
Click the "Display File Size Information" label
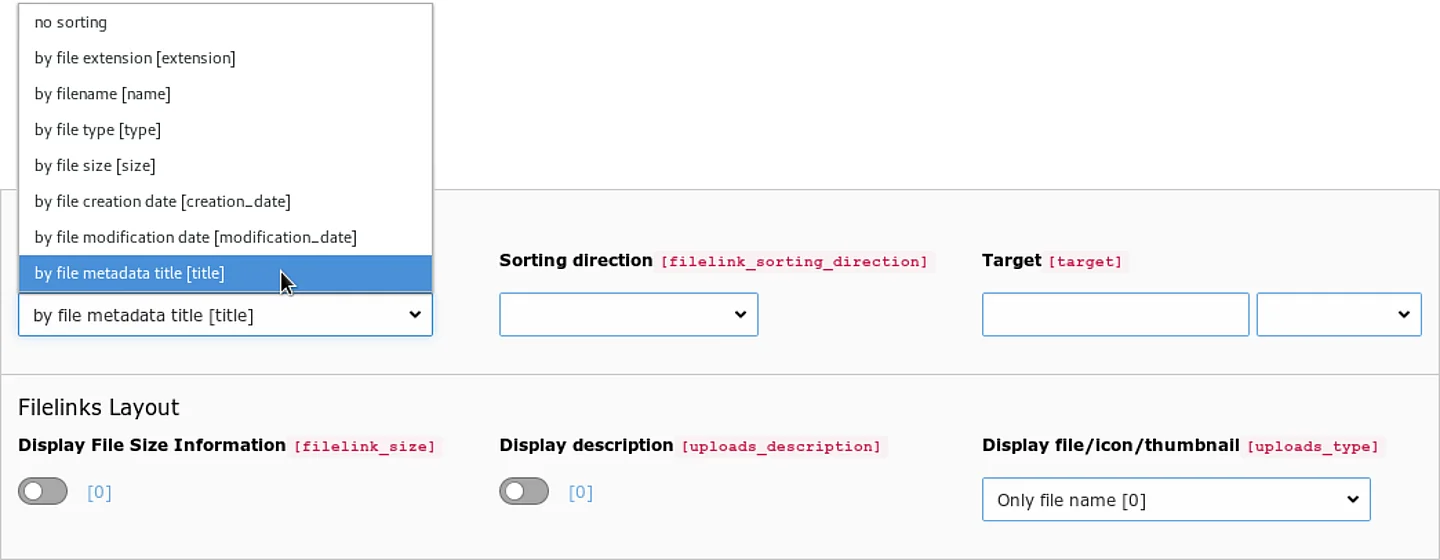152,446
